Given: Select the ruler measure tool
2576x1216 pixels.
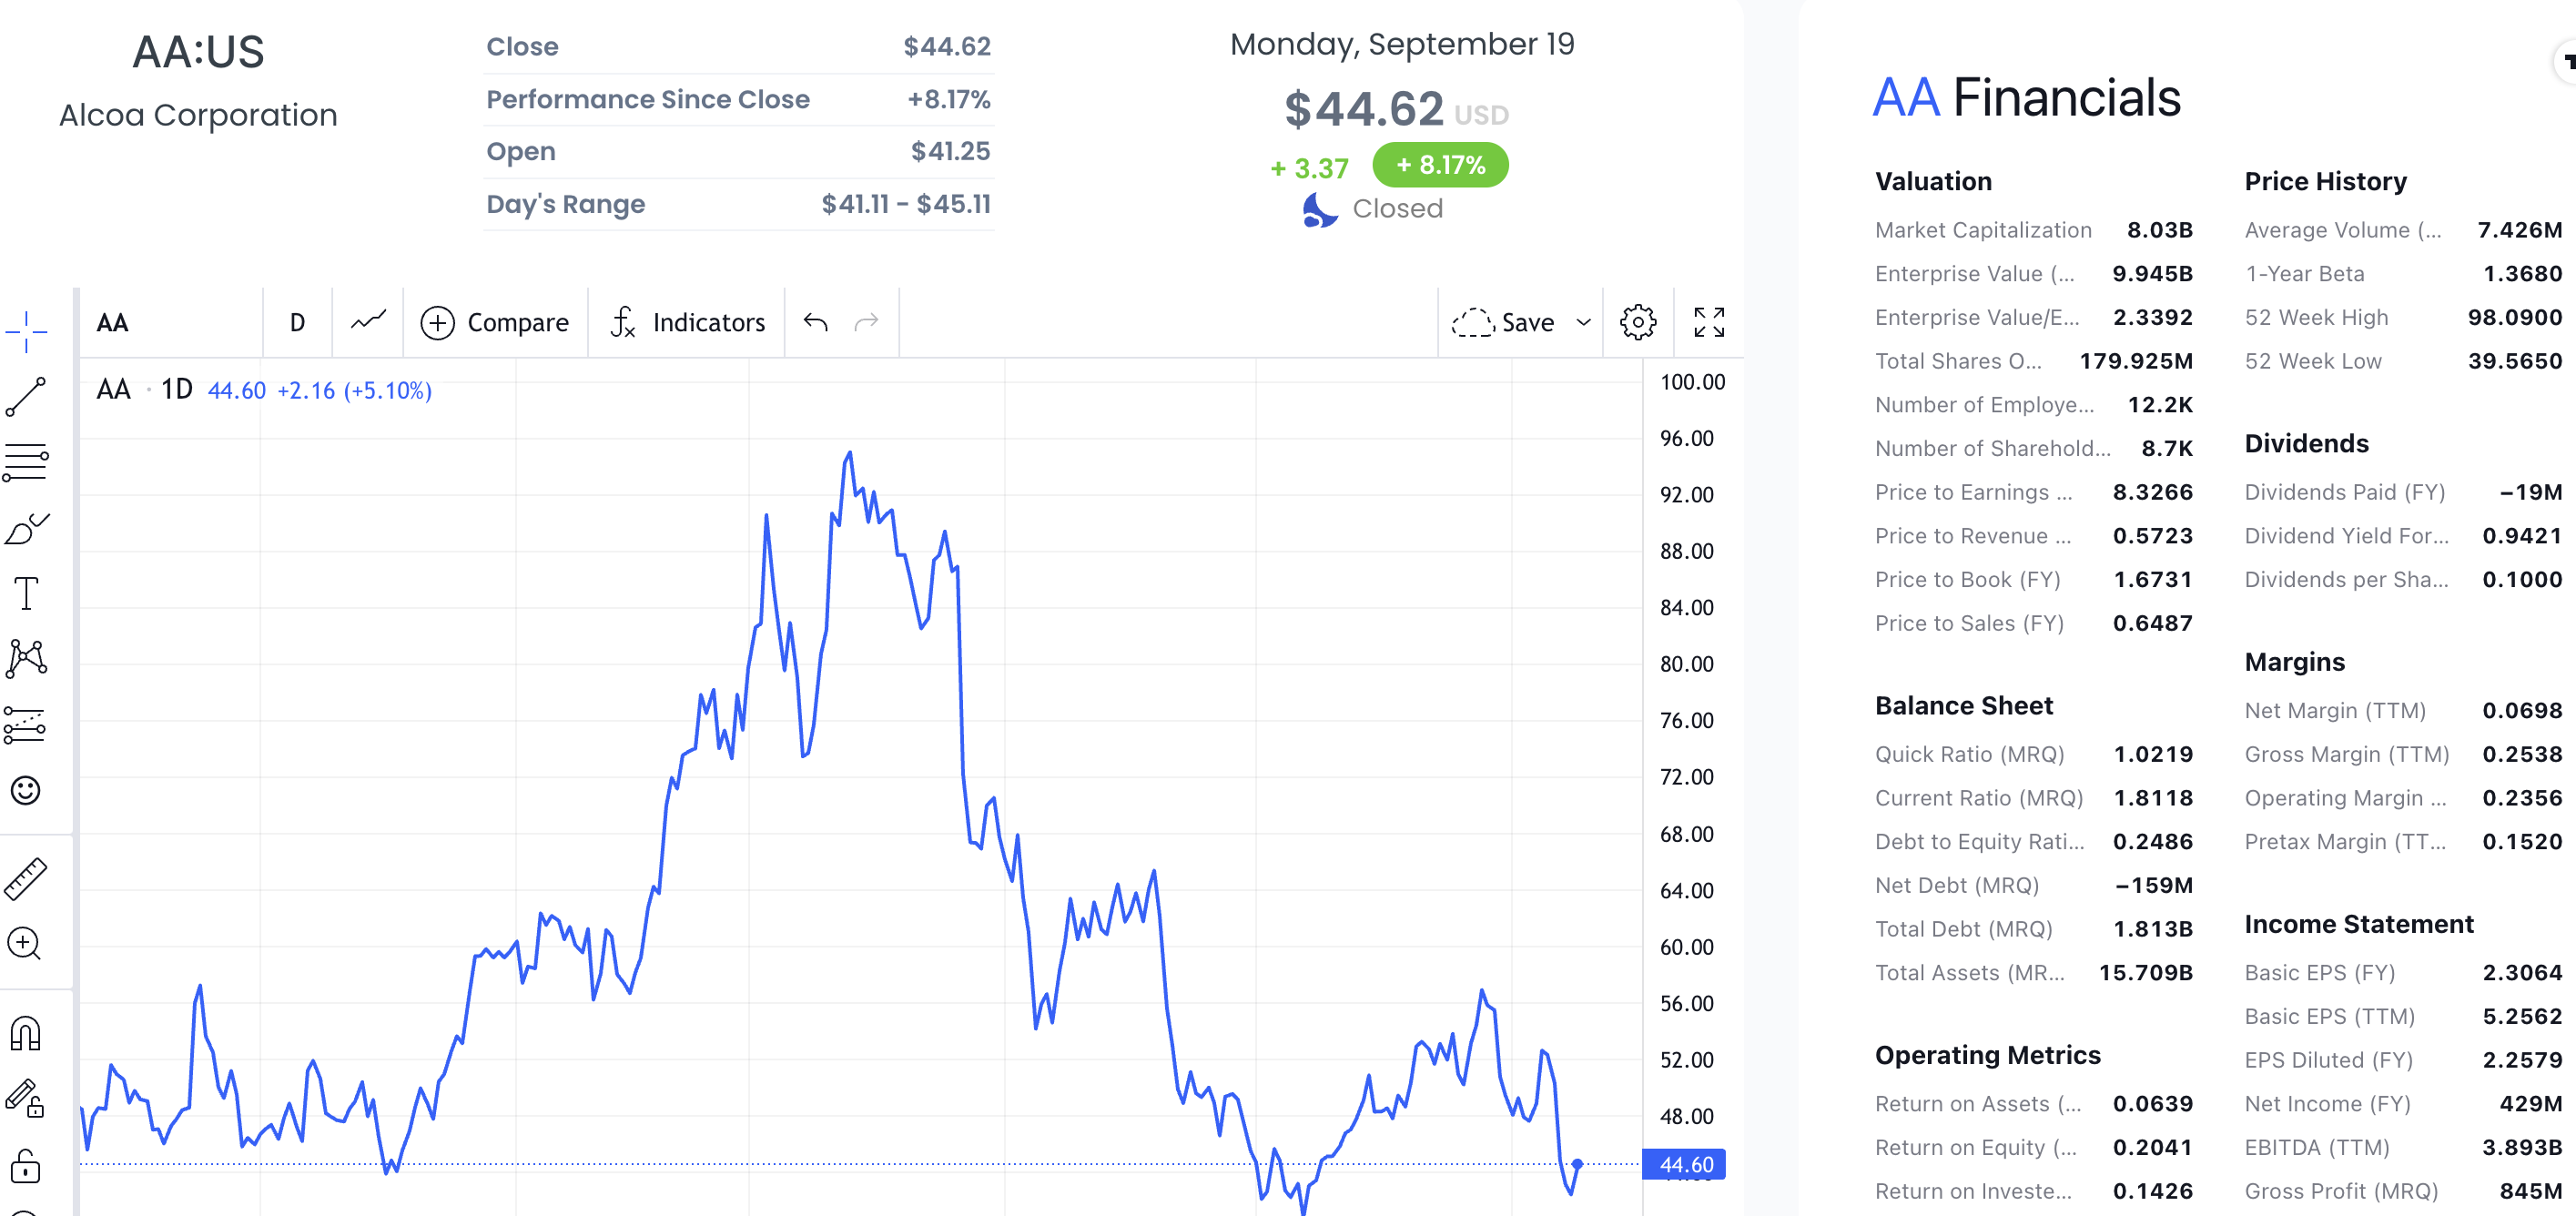Looking at the screenshot, I should click(x=26, y=879).
